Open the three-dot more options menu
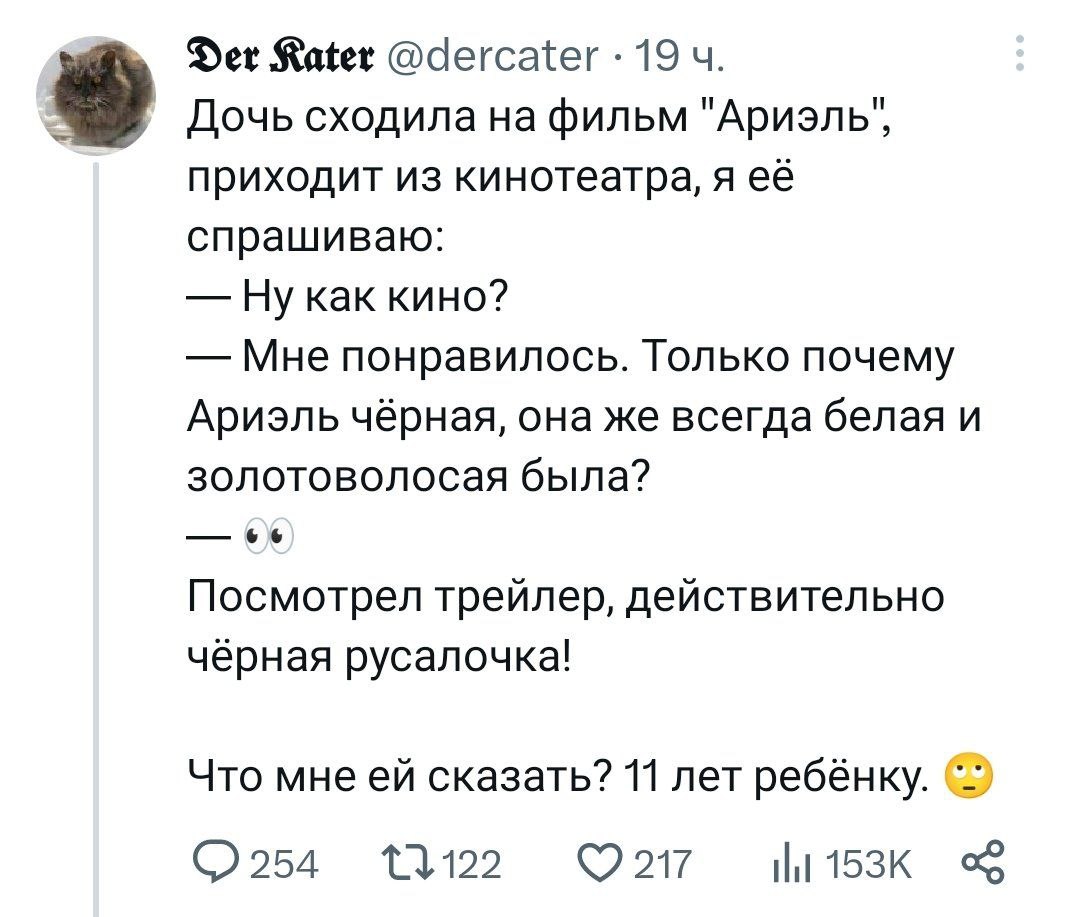Viewport: 1080px width, 917px height. point(1018,53)
